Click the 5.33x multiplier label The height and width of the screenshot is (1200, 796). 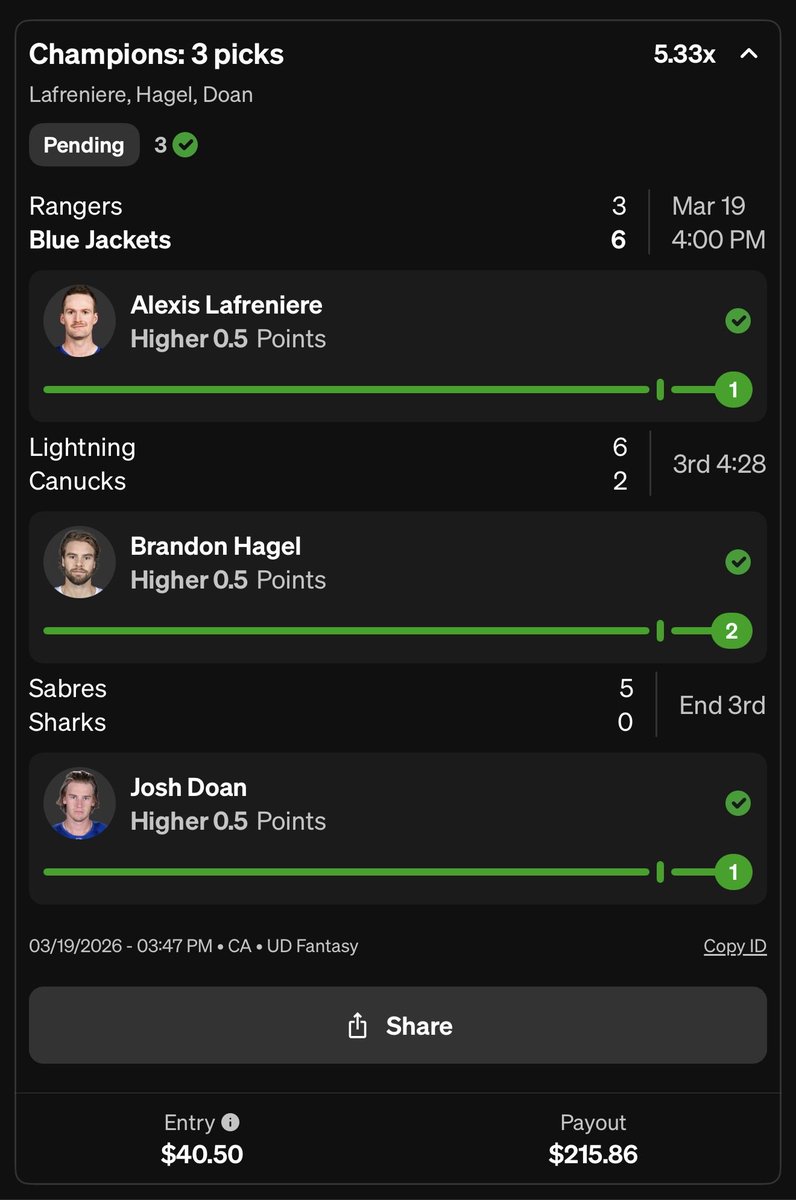(x=684, y=54)
